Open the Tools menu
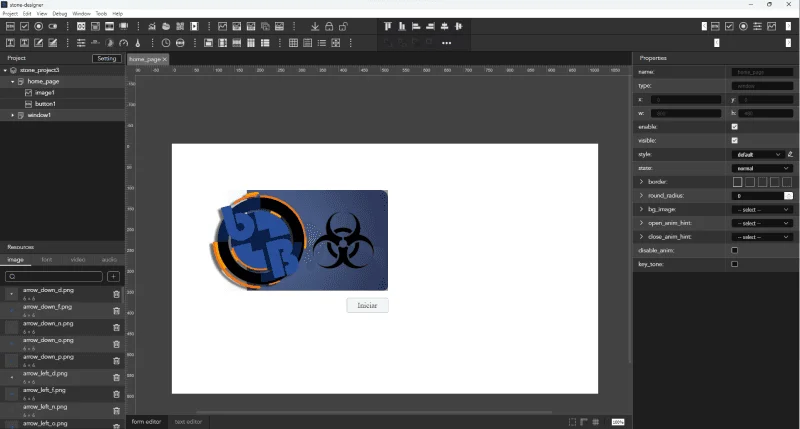The width and height of the screenshot is (800, 429). 102,14
